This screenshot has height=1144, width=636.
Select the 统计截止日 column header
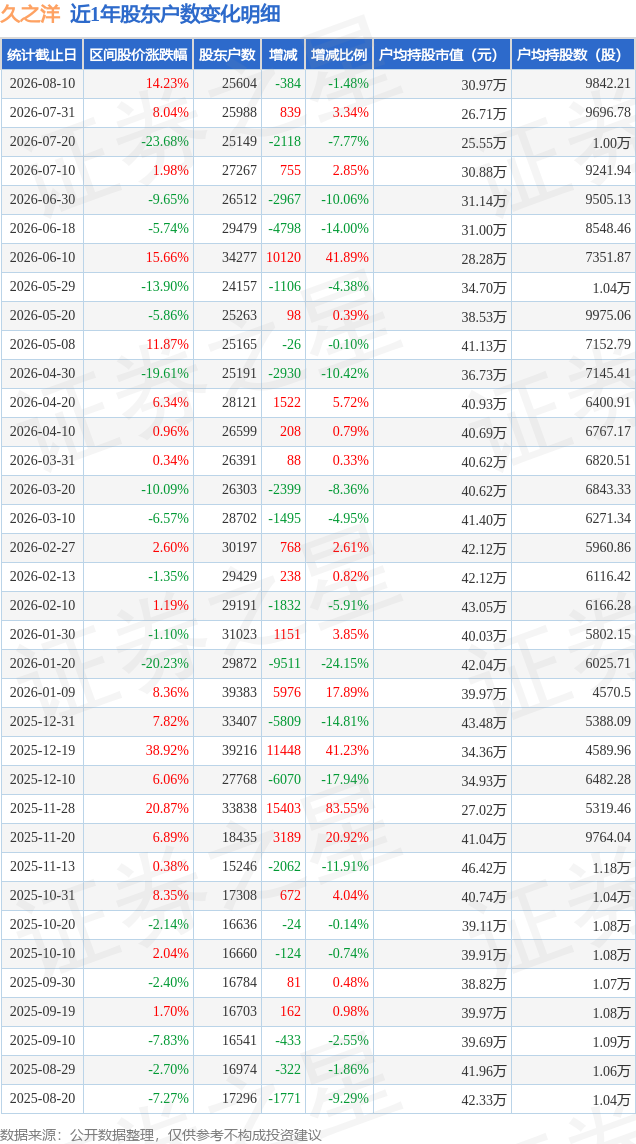pos(42,55)
